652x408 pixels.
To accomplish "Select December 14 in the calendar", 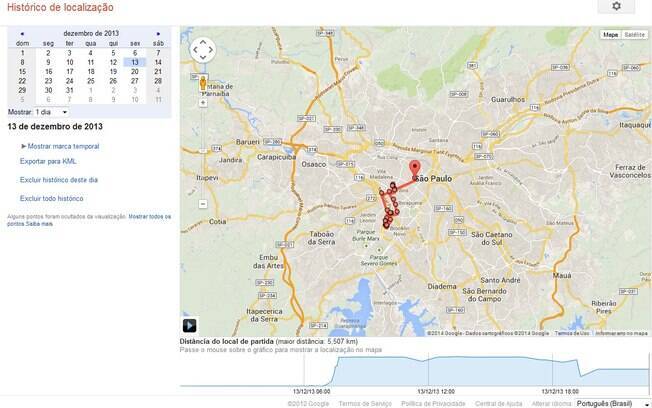I will click(x=158, y=62).
